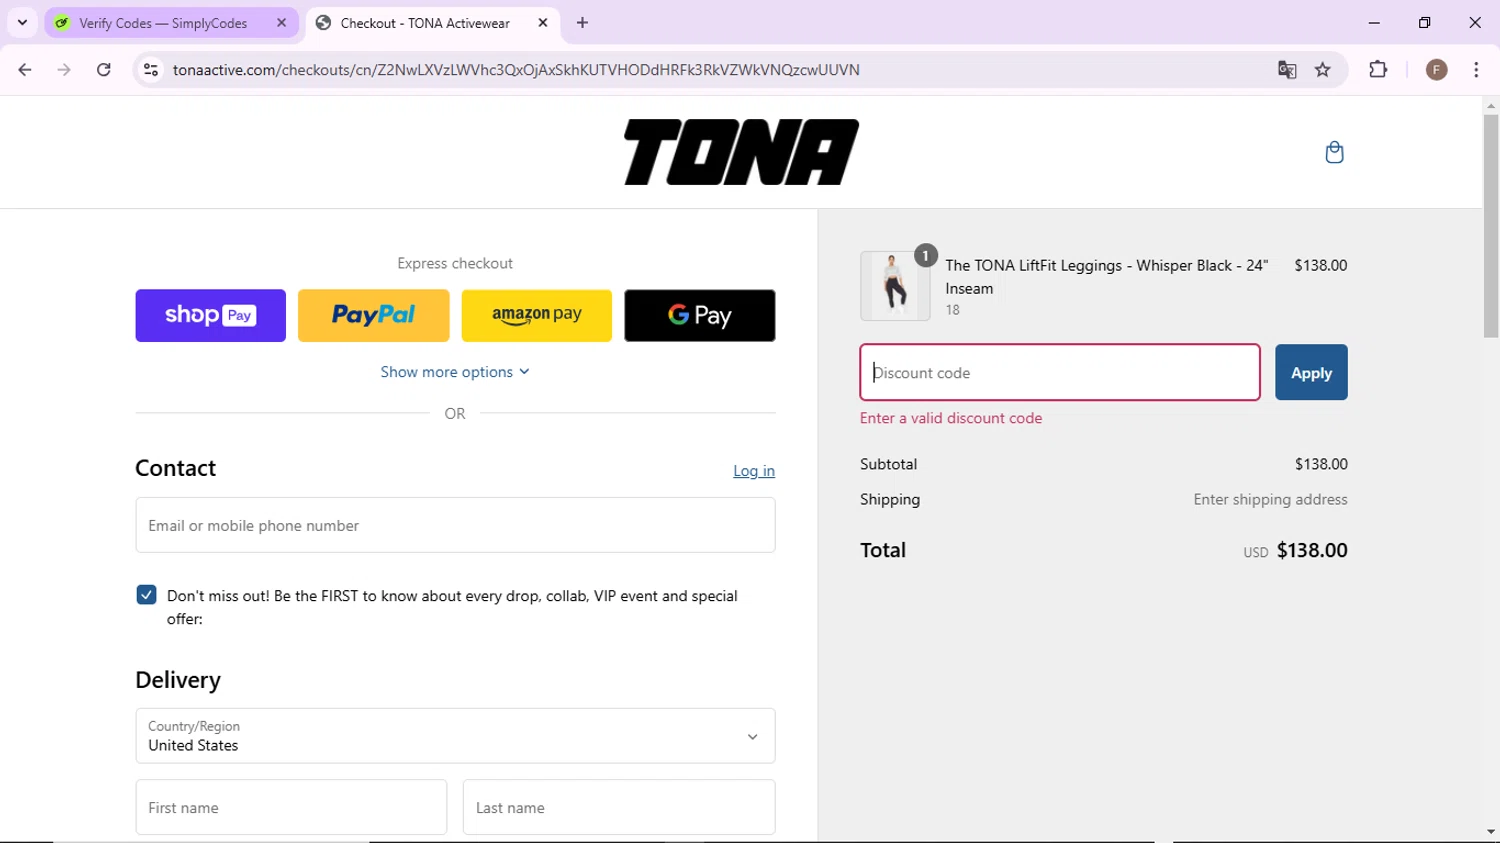1500x843 pixels.
Task: Click the page vertical scrollbar
Action: tap(1491, 225)
